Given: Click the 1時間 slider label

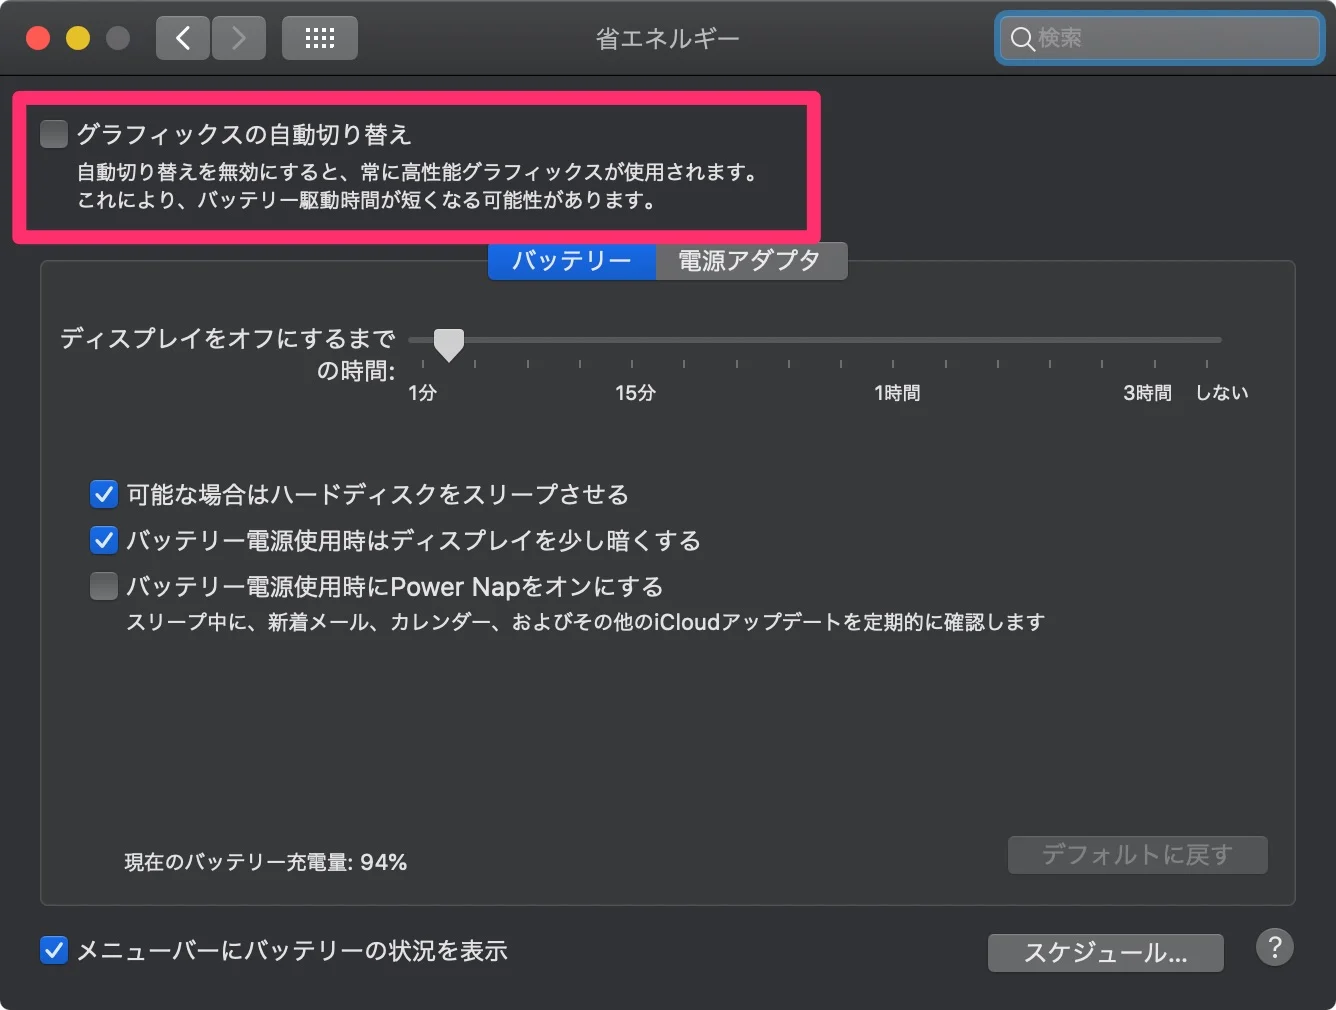Looking at the screenshot, I should [x=897, y=393].
